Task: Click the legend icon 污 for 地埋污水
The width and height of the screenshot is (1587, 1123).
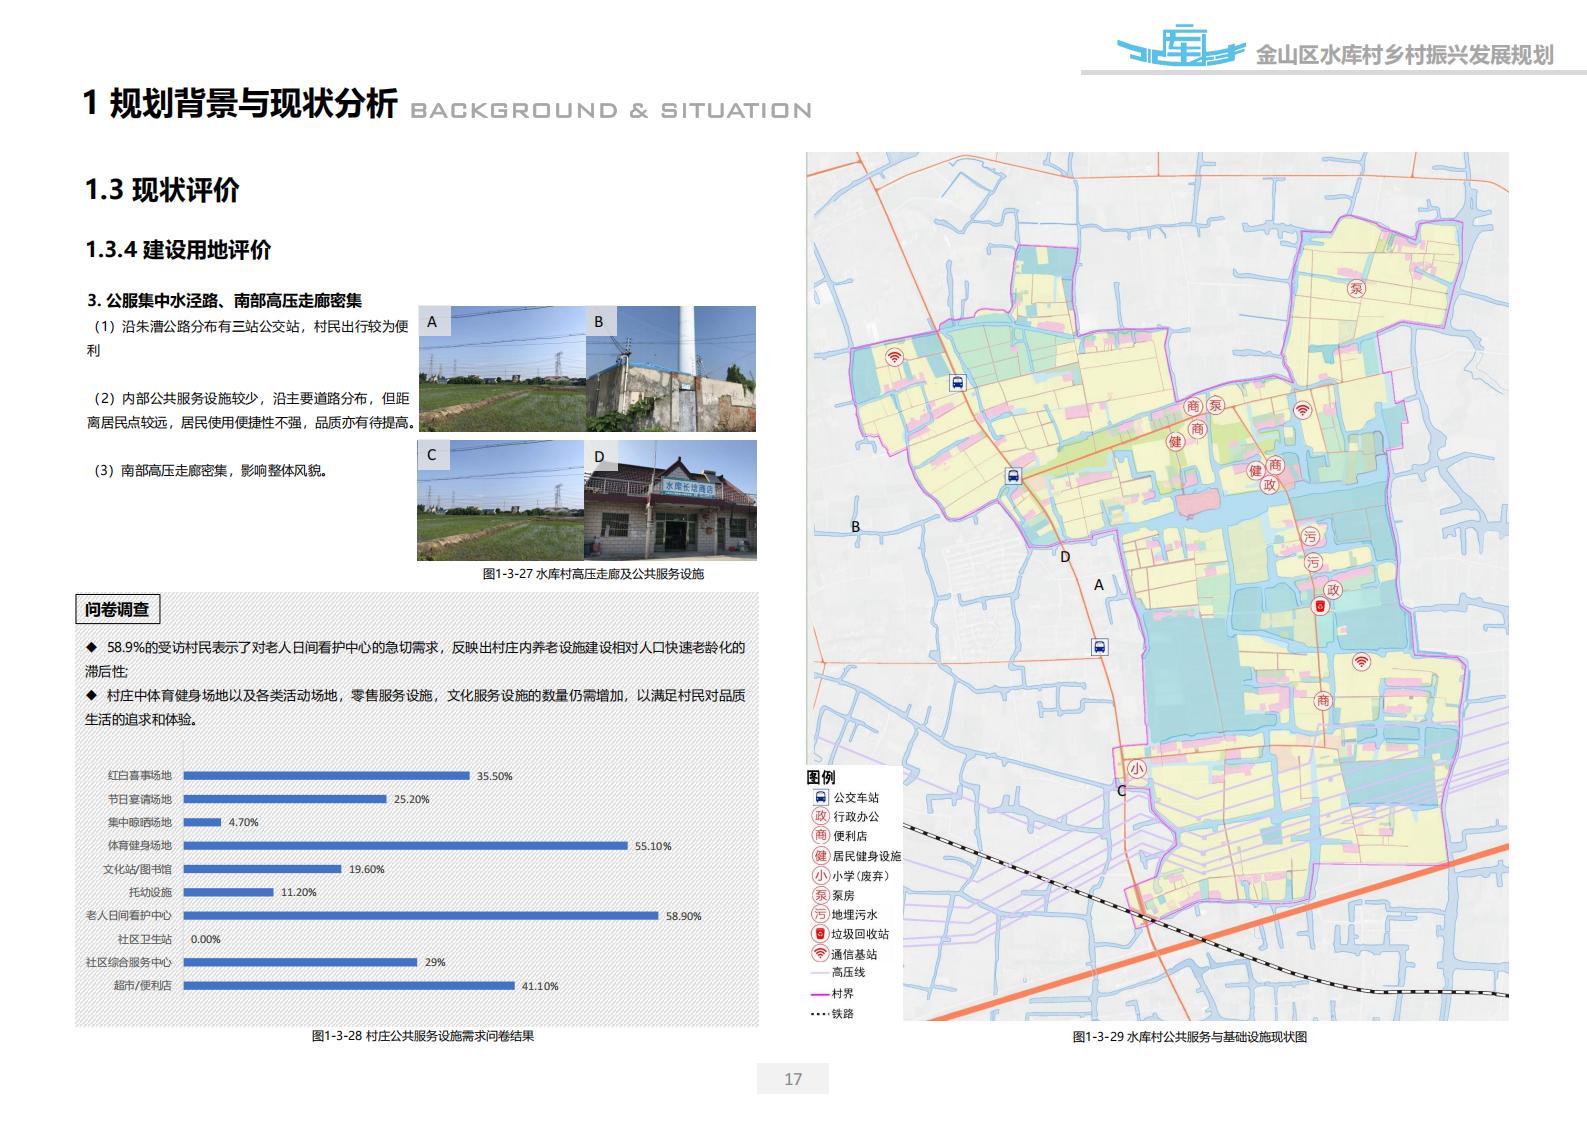Action: point(820,914)
